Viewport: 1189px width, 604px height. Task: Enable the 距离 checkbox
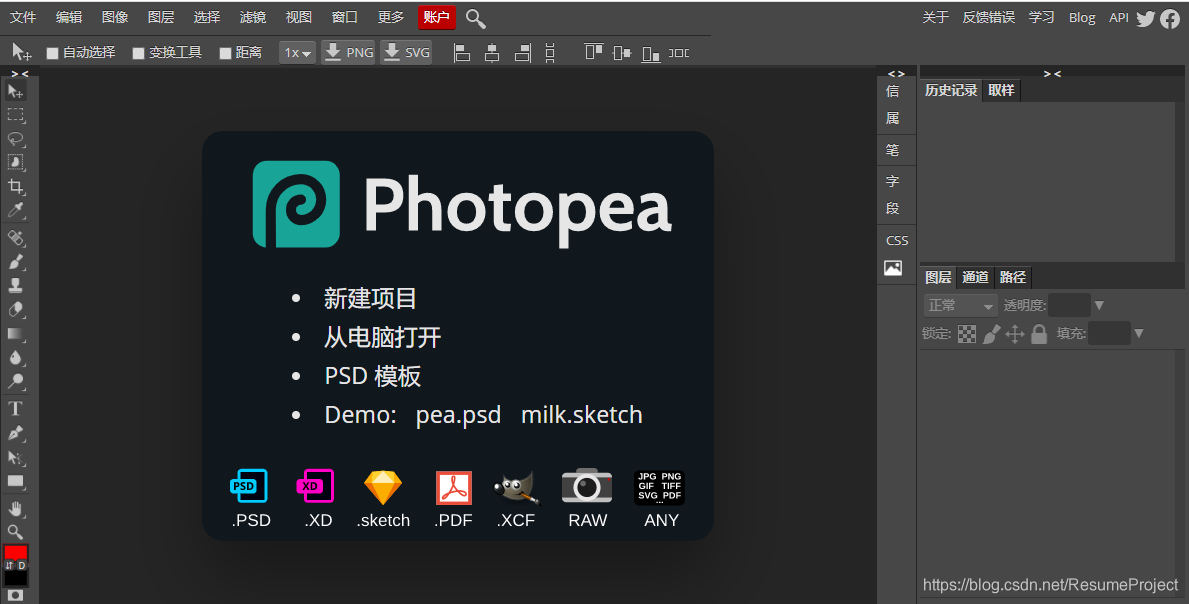(x=225, y=53)
